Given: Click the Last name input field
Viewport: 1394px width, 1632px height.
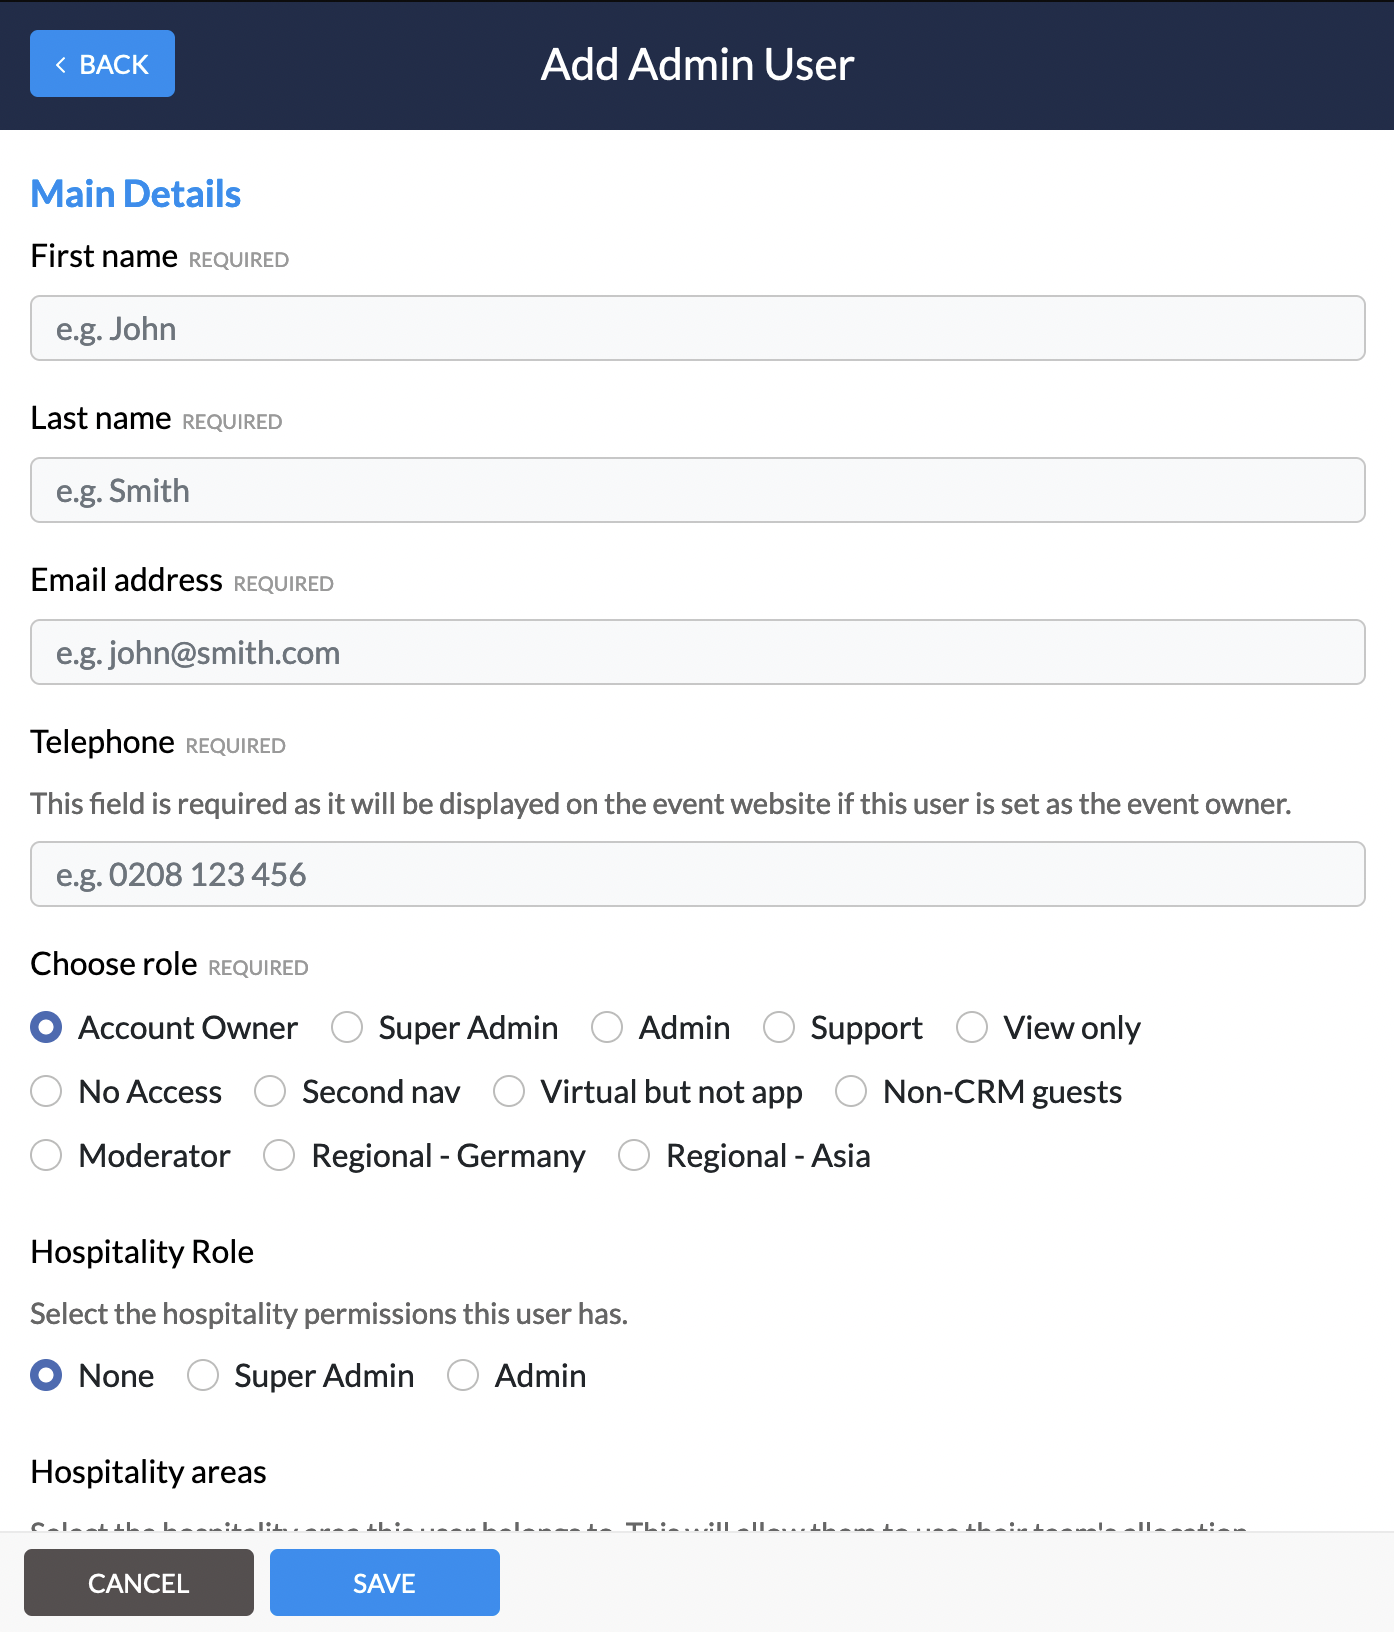Looking at the screenshot, I should point(698,490).
